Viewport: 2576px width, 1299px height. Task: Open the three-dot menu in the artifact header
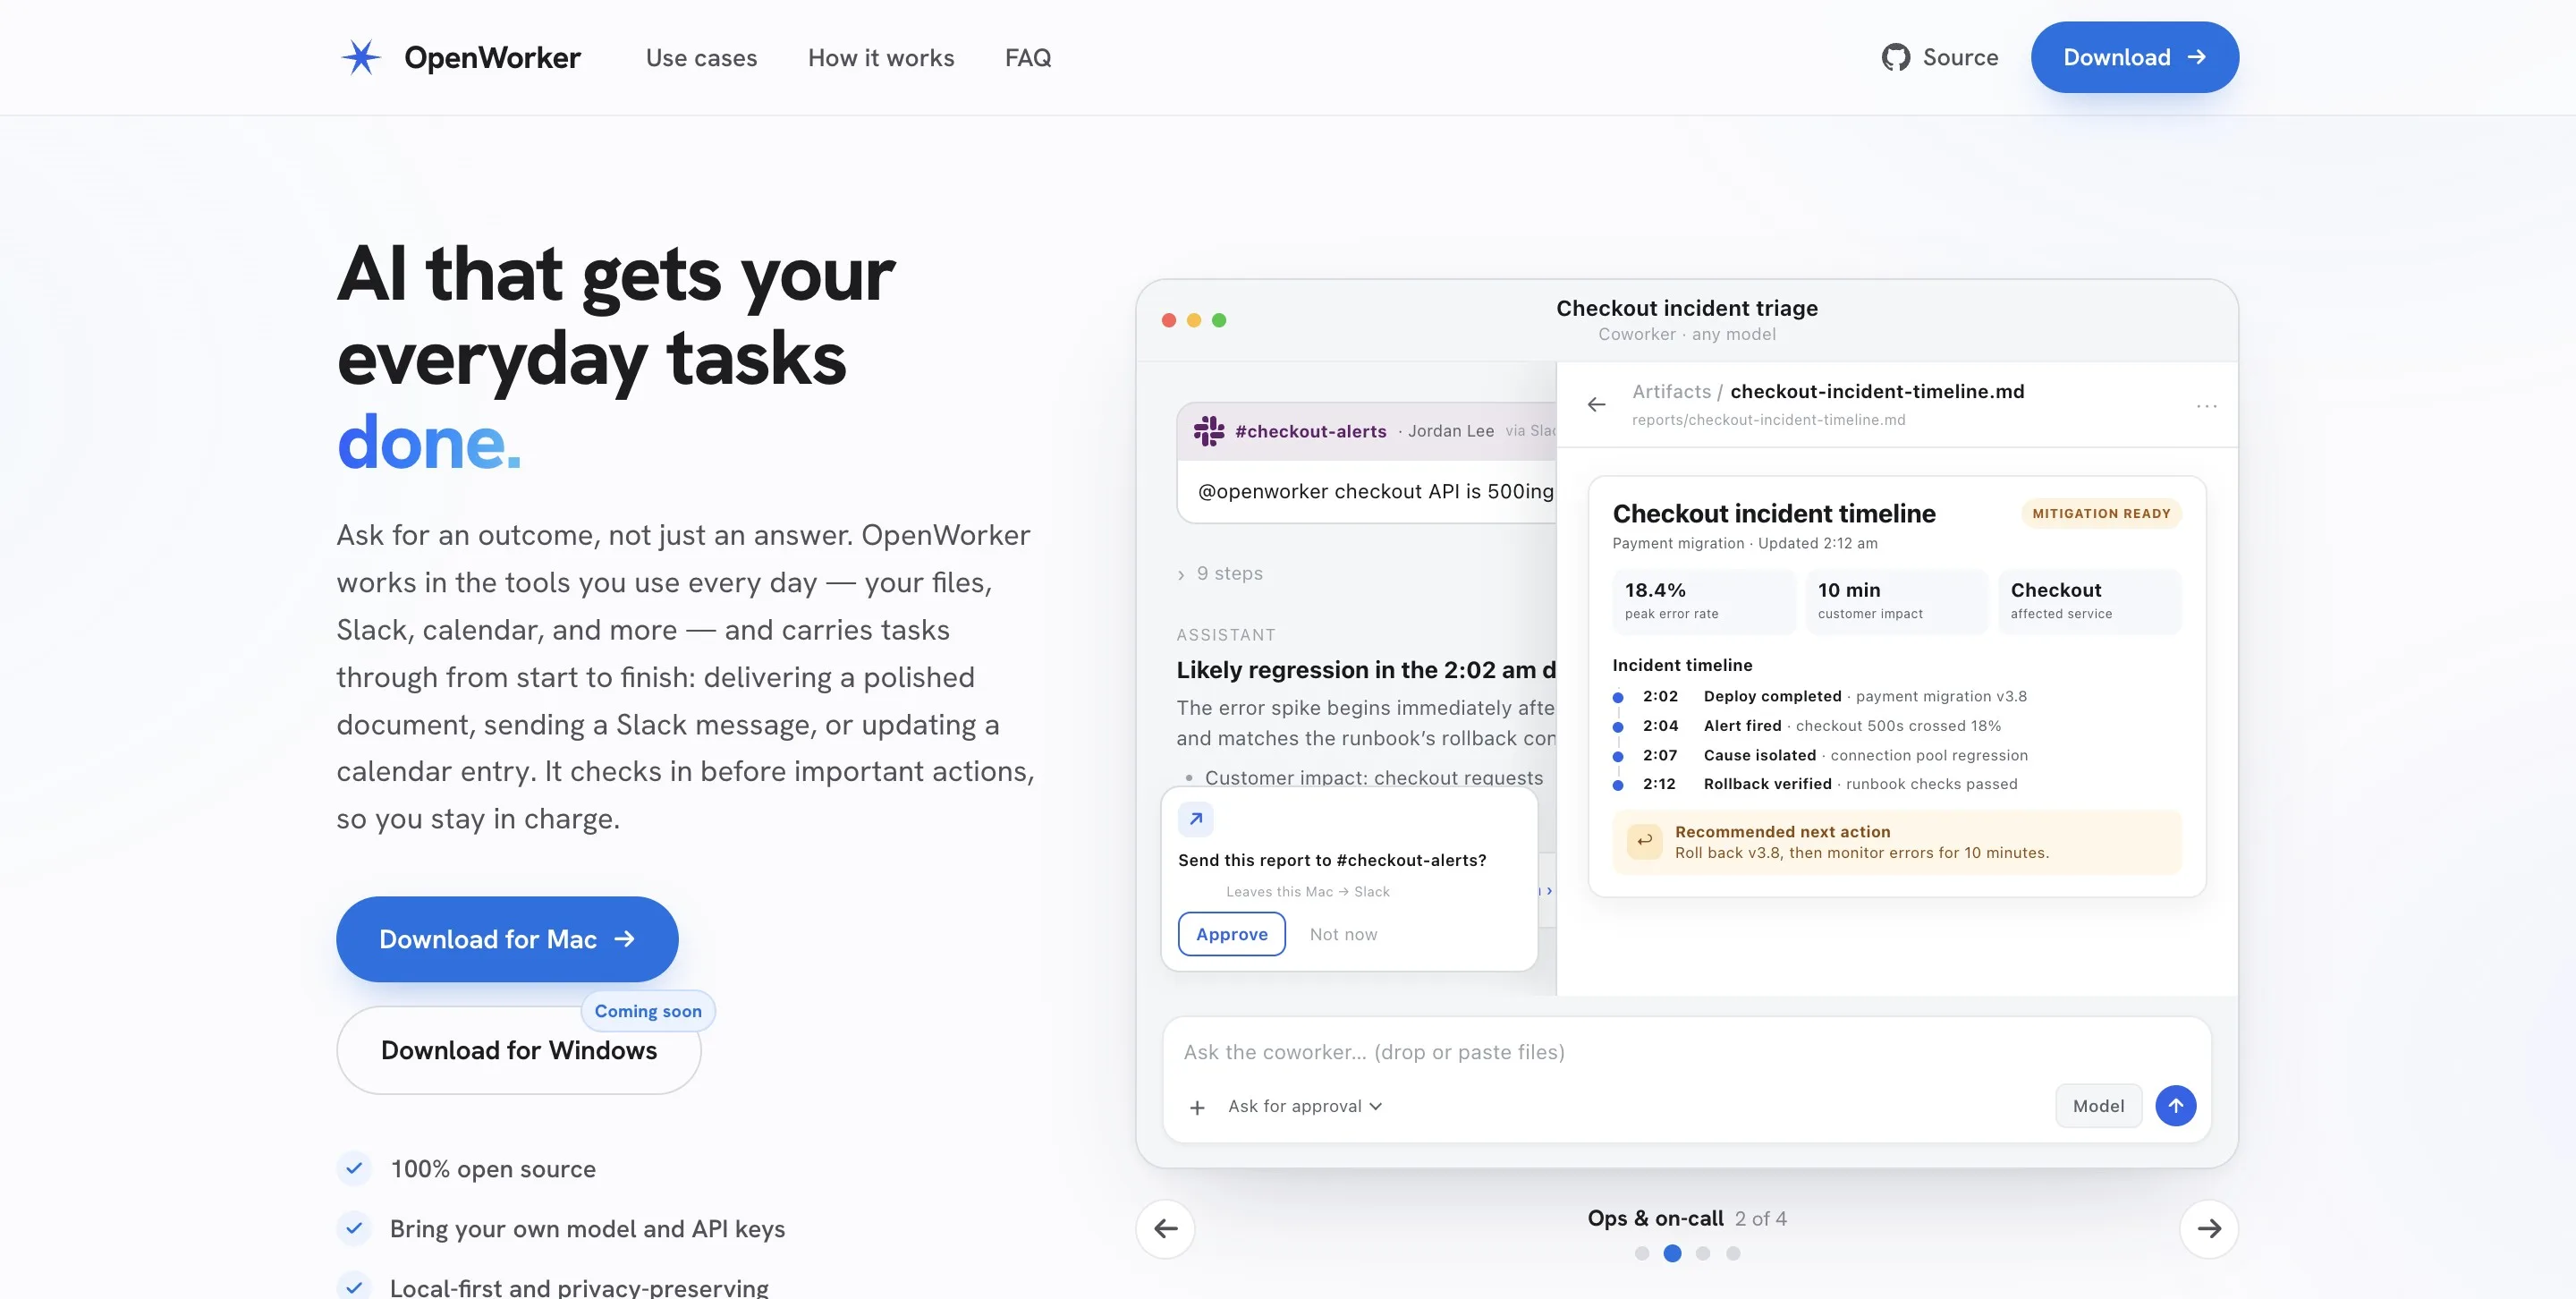click(x=2206, y=405)
